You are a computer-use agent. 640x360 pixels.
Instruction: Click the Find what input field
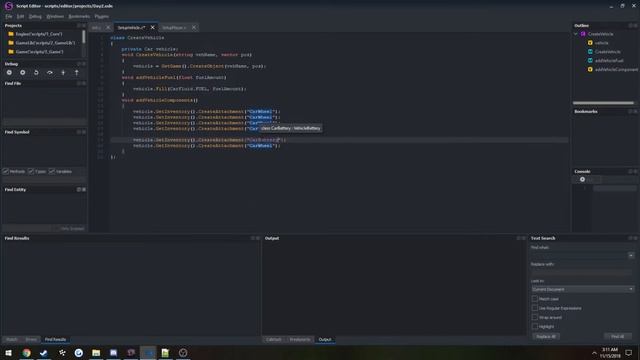pyautogui.click(x=579, y=256)
